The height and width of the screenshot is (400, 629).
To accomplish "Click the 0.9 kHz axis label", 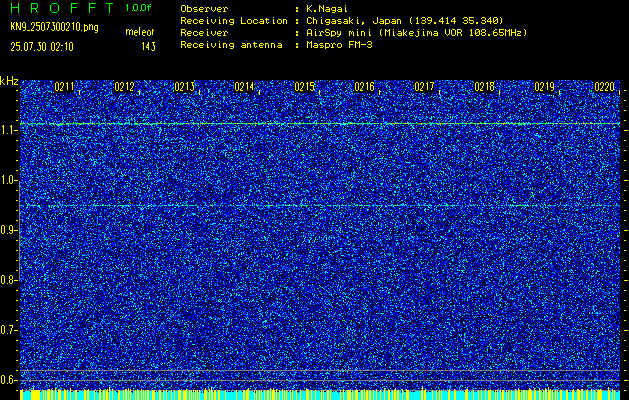I will (8, 230).
